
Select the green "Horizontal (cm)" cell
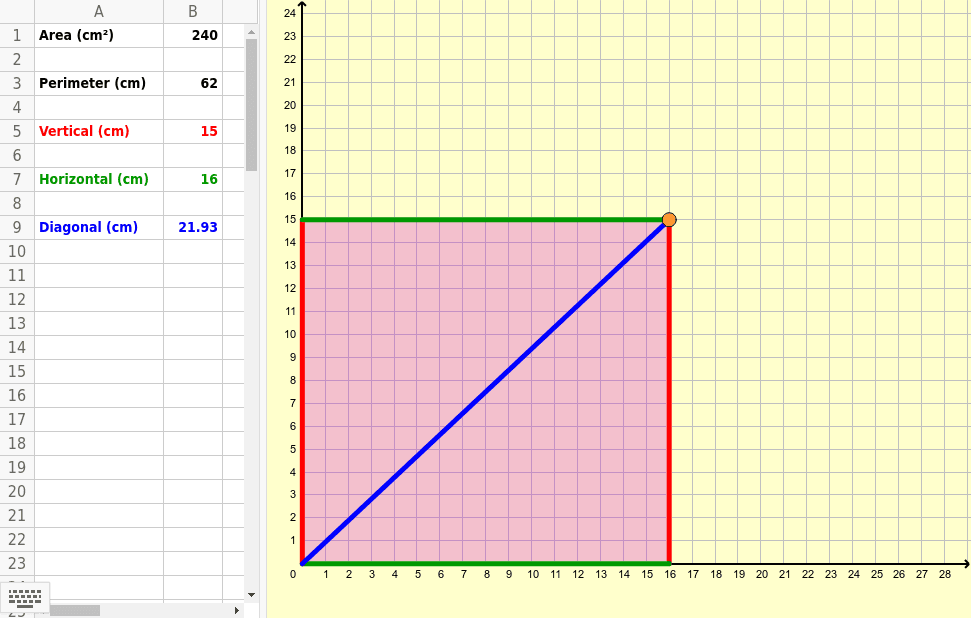coord(99,179)
